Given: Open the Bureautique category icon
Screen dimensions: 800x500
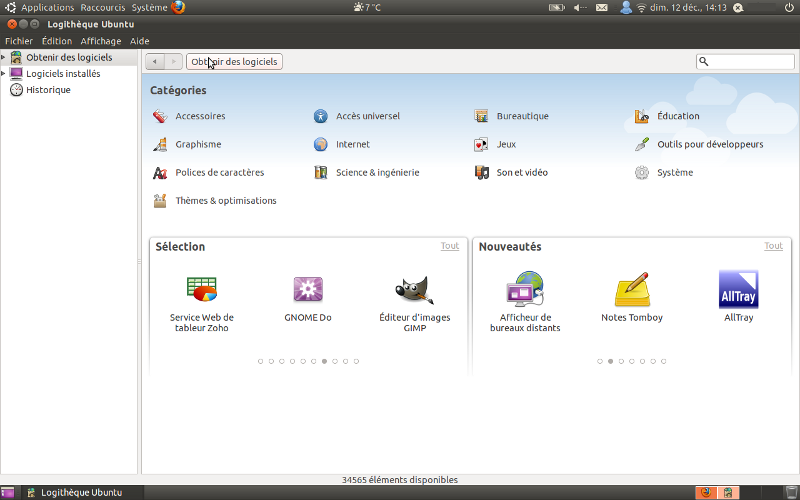Looking at the screenshot, I should 481,116.
